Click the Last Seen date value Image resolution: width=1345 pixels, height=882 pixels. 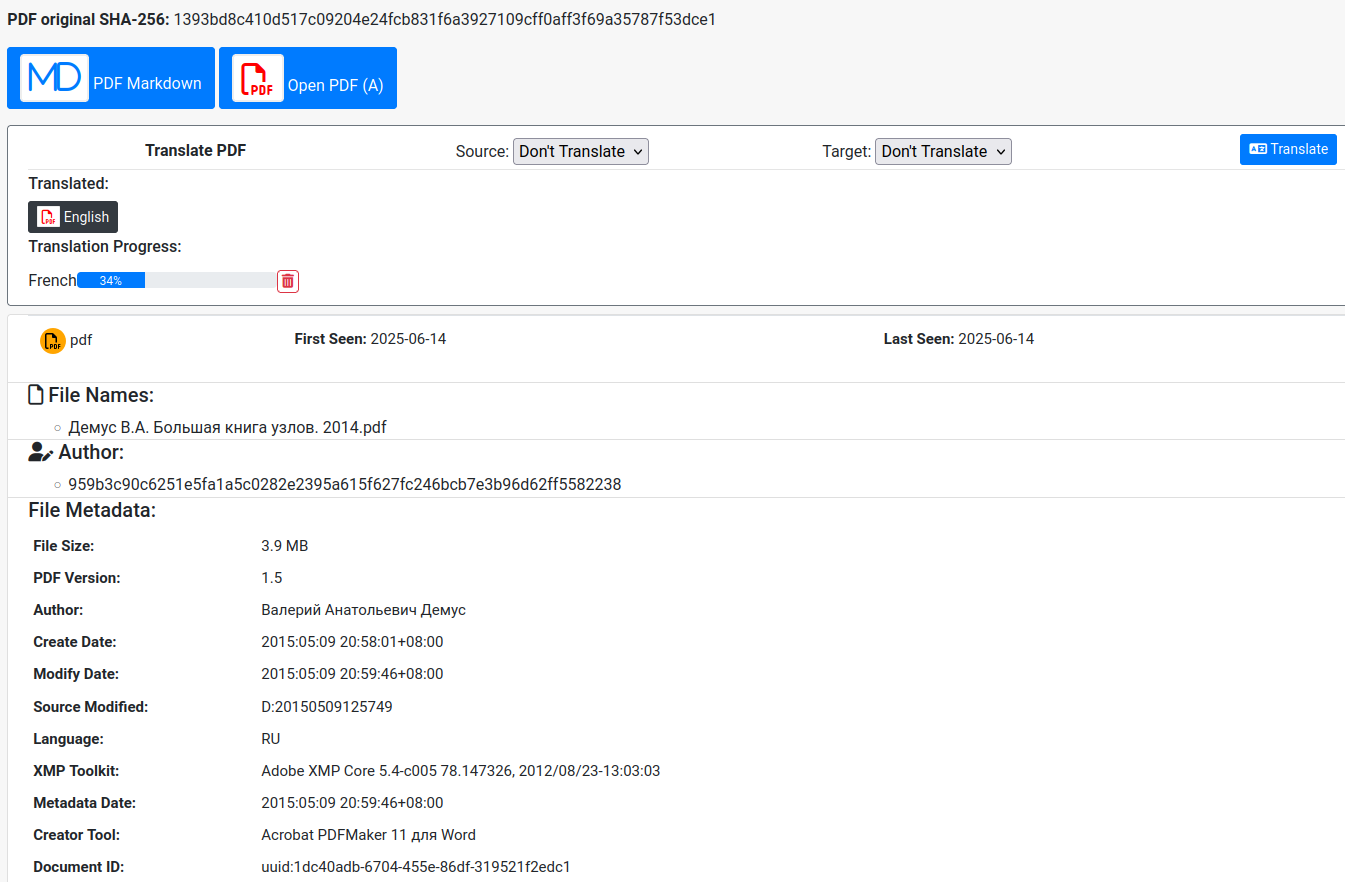click(996, 339)
